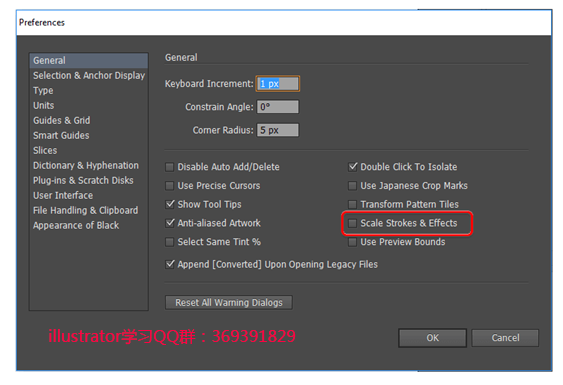Open Selection & Anchor Display preferences
563x385 pixels.
coord(89,75)
